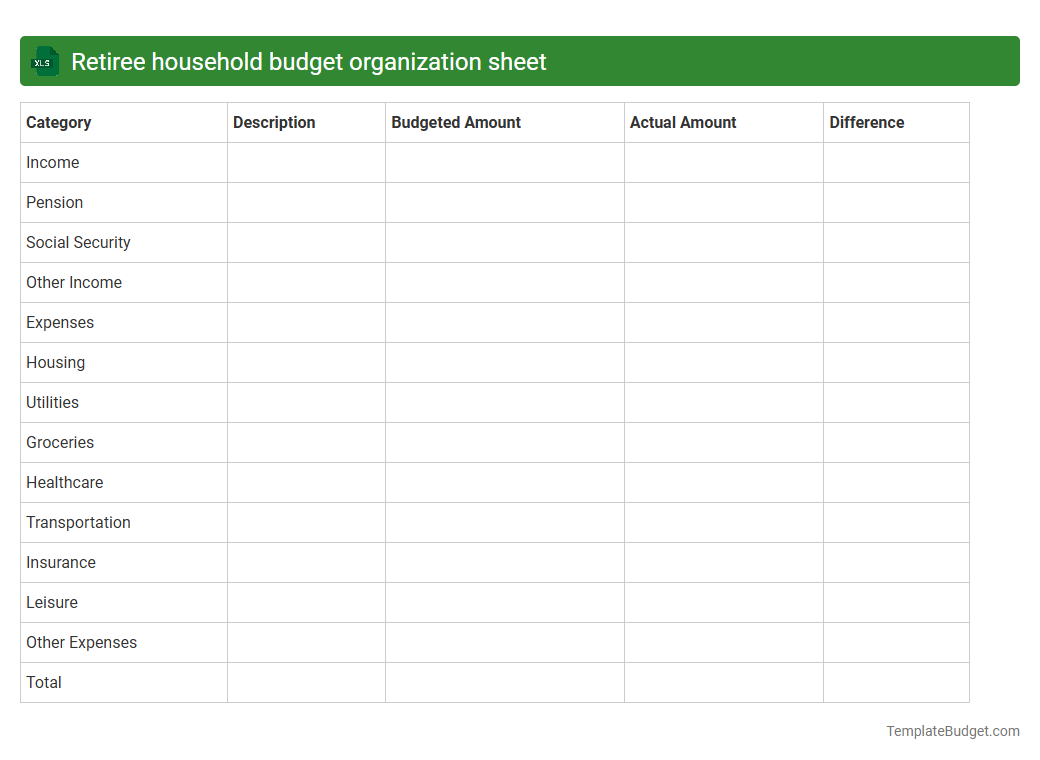Screen dimensions: 1040x760
Task: Select the Income row label
Action: 53,162
